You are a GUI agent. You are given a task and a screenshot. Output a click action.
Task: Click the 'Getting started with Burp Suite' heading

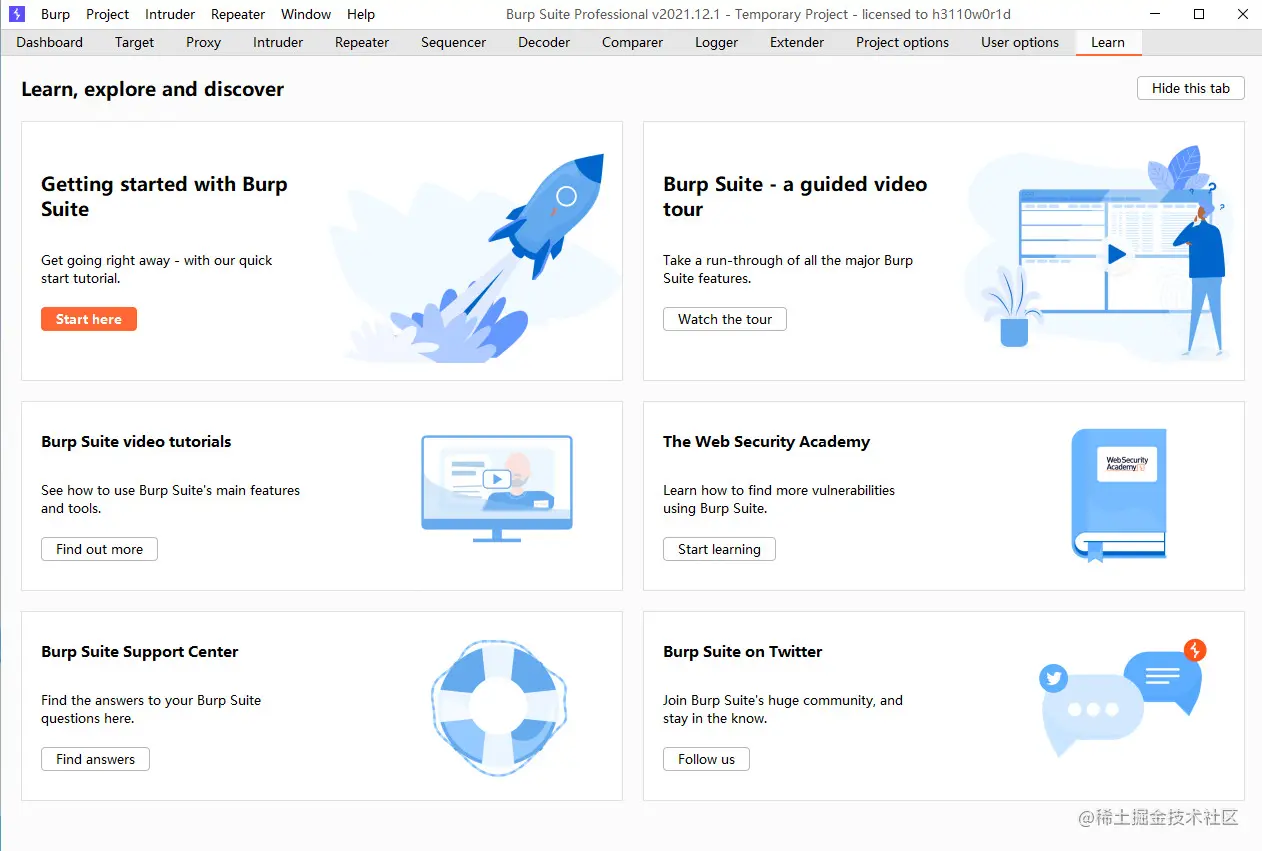[164, 196]
